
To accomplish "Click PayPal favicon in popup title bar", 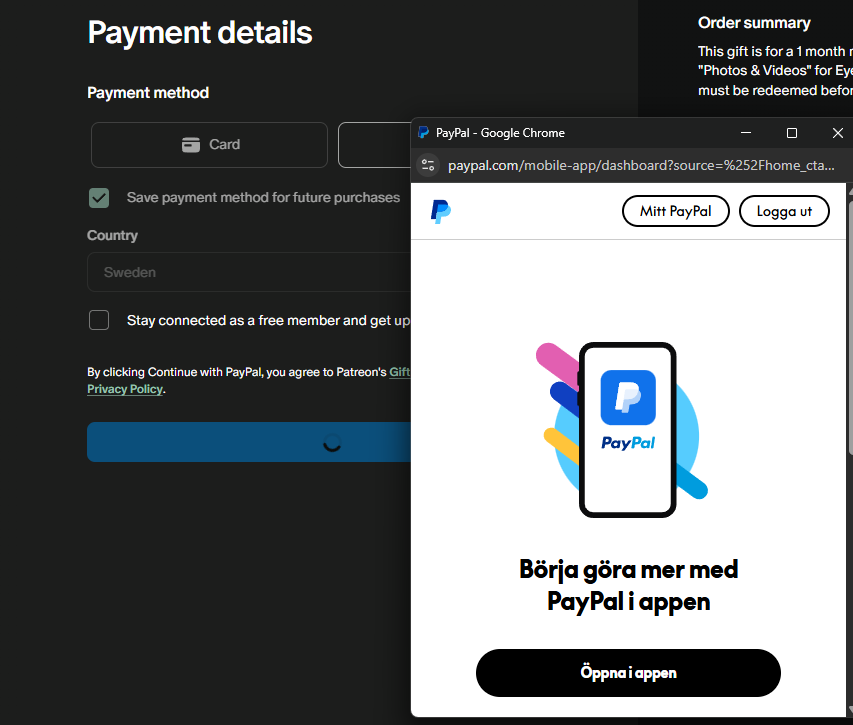I will tap(423, 133).
